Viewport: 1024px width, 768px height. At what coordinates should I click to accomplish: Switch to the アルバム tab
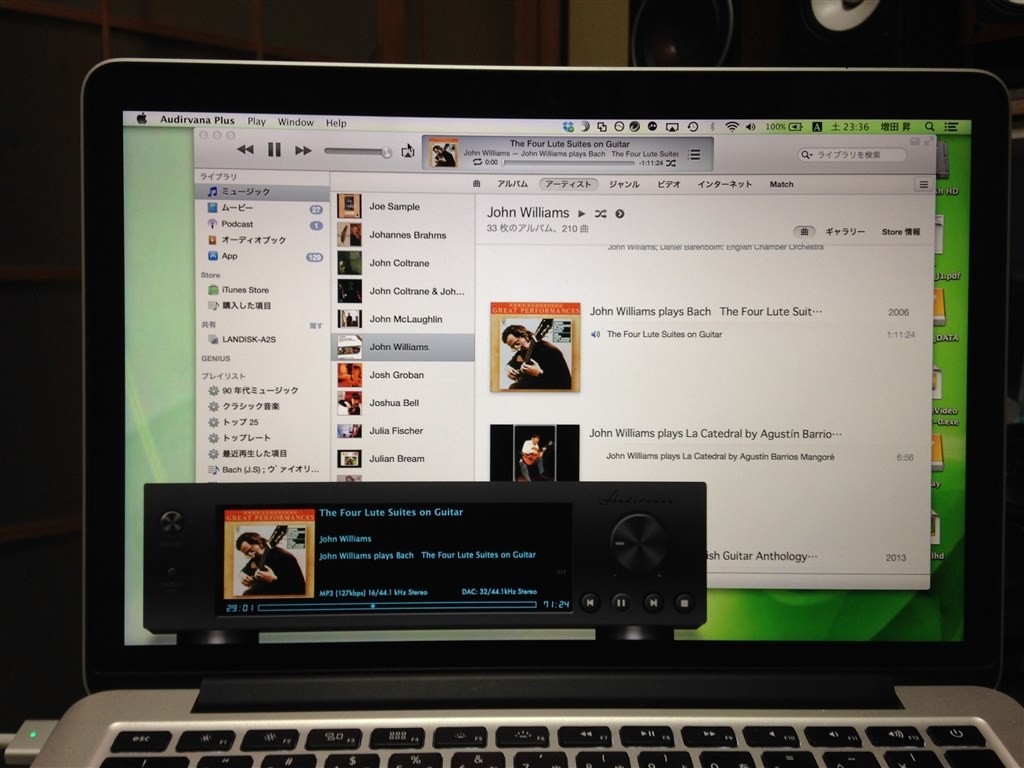[512, 184]
